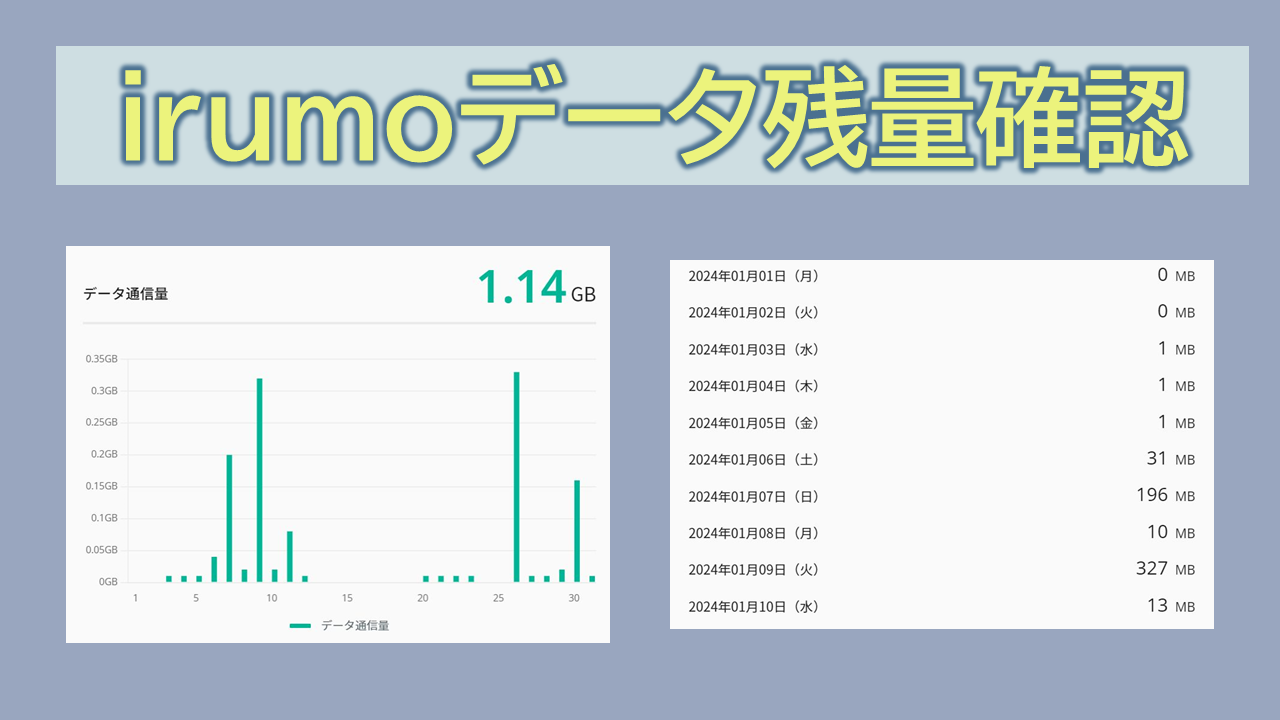Click the 10 MB usage value
Image resolution: width=1280 pixels, height=720 pixels.
tap(1171, 533)
